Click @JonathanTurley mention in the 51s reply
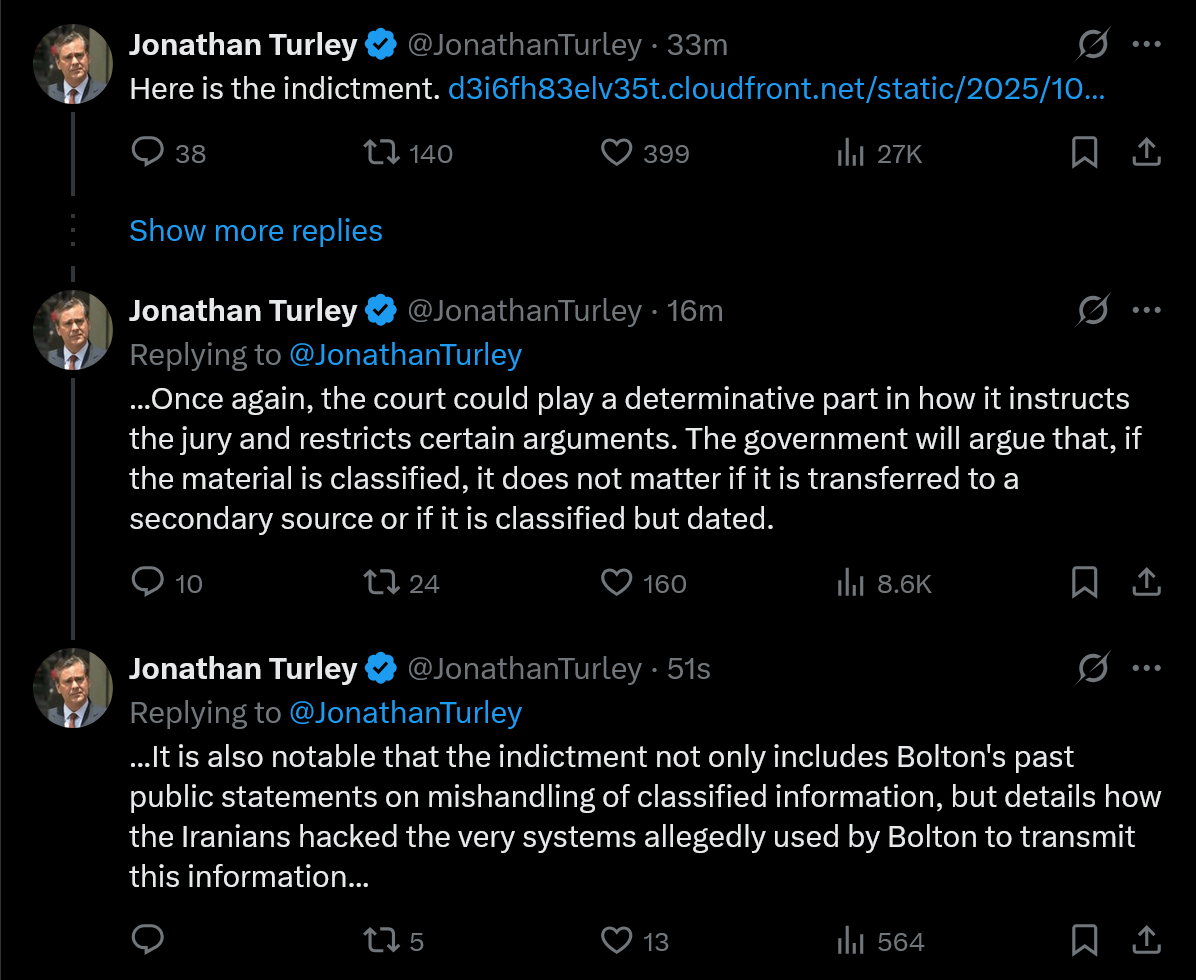Image resolution: width=1196 pixels, height=980 pixels. tap(405, 712)
